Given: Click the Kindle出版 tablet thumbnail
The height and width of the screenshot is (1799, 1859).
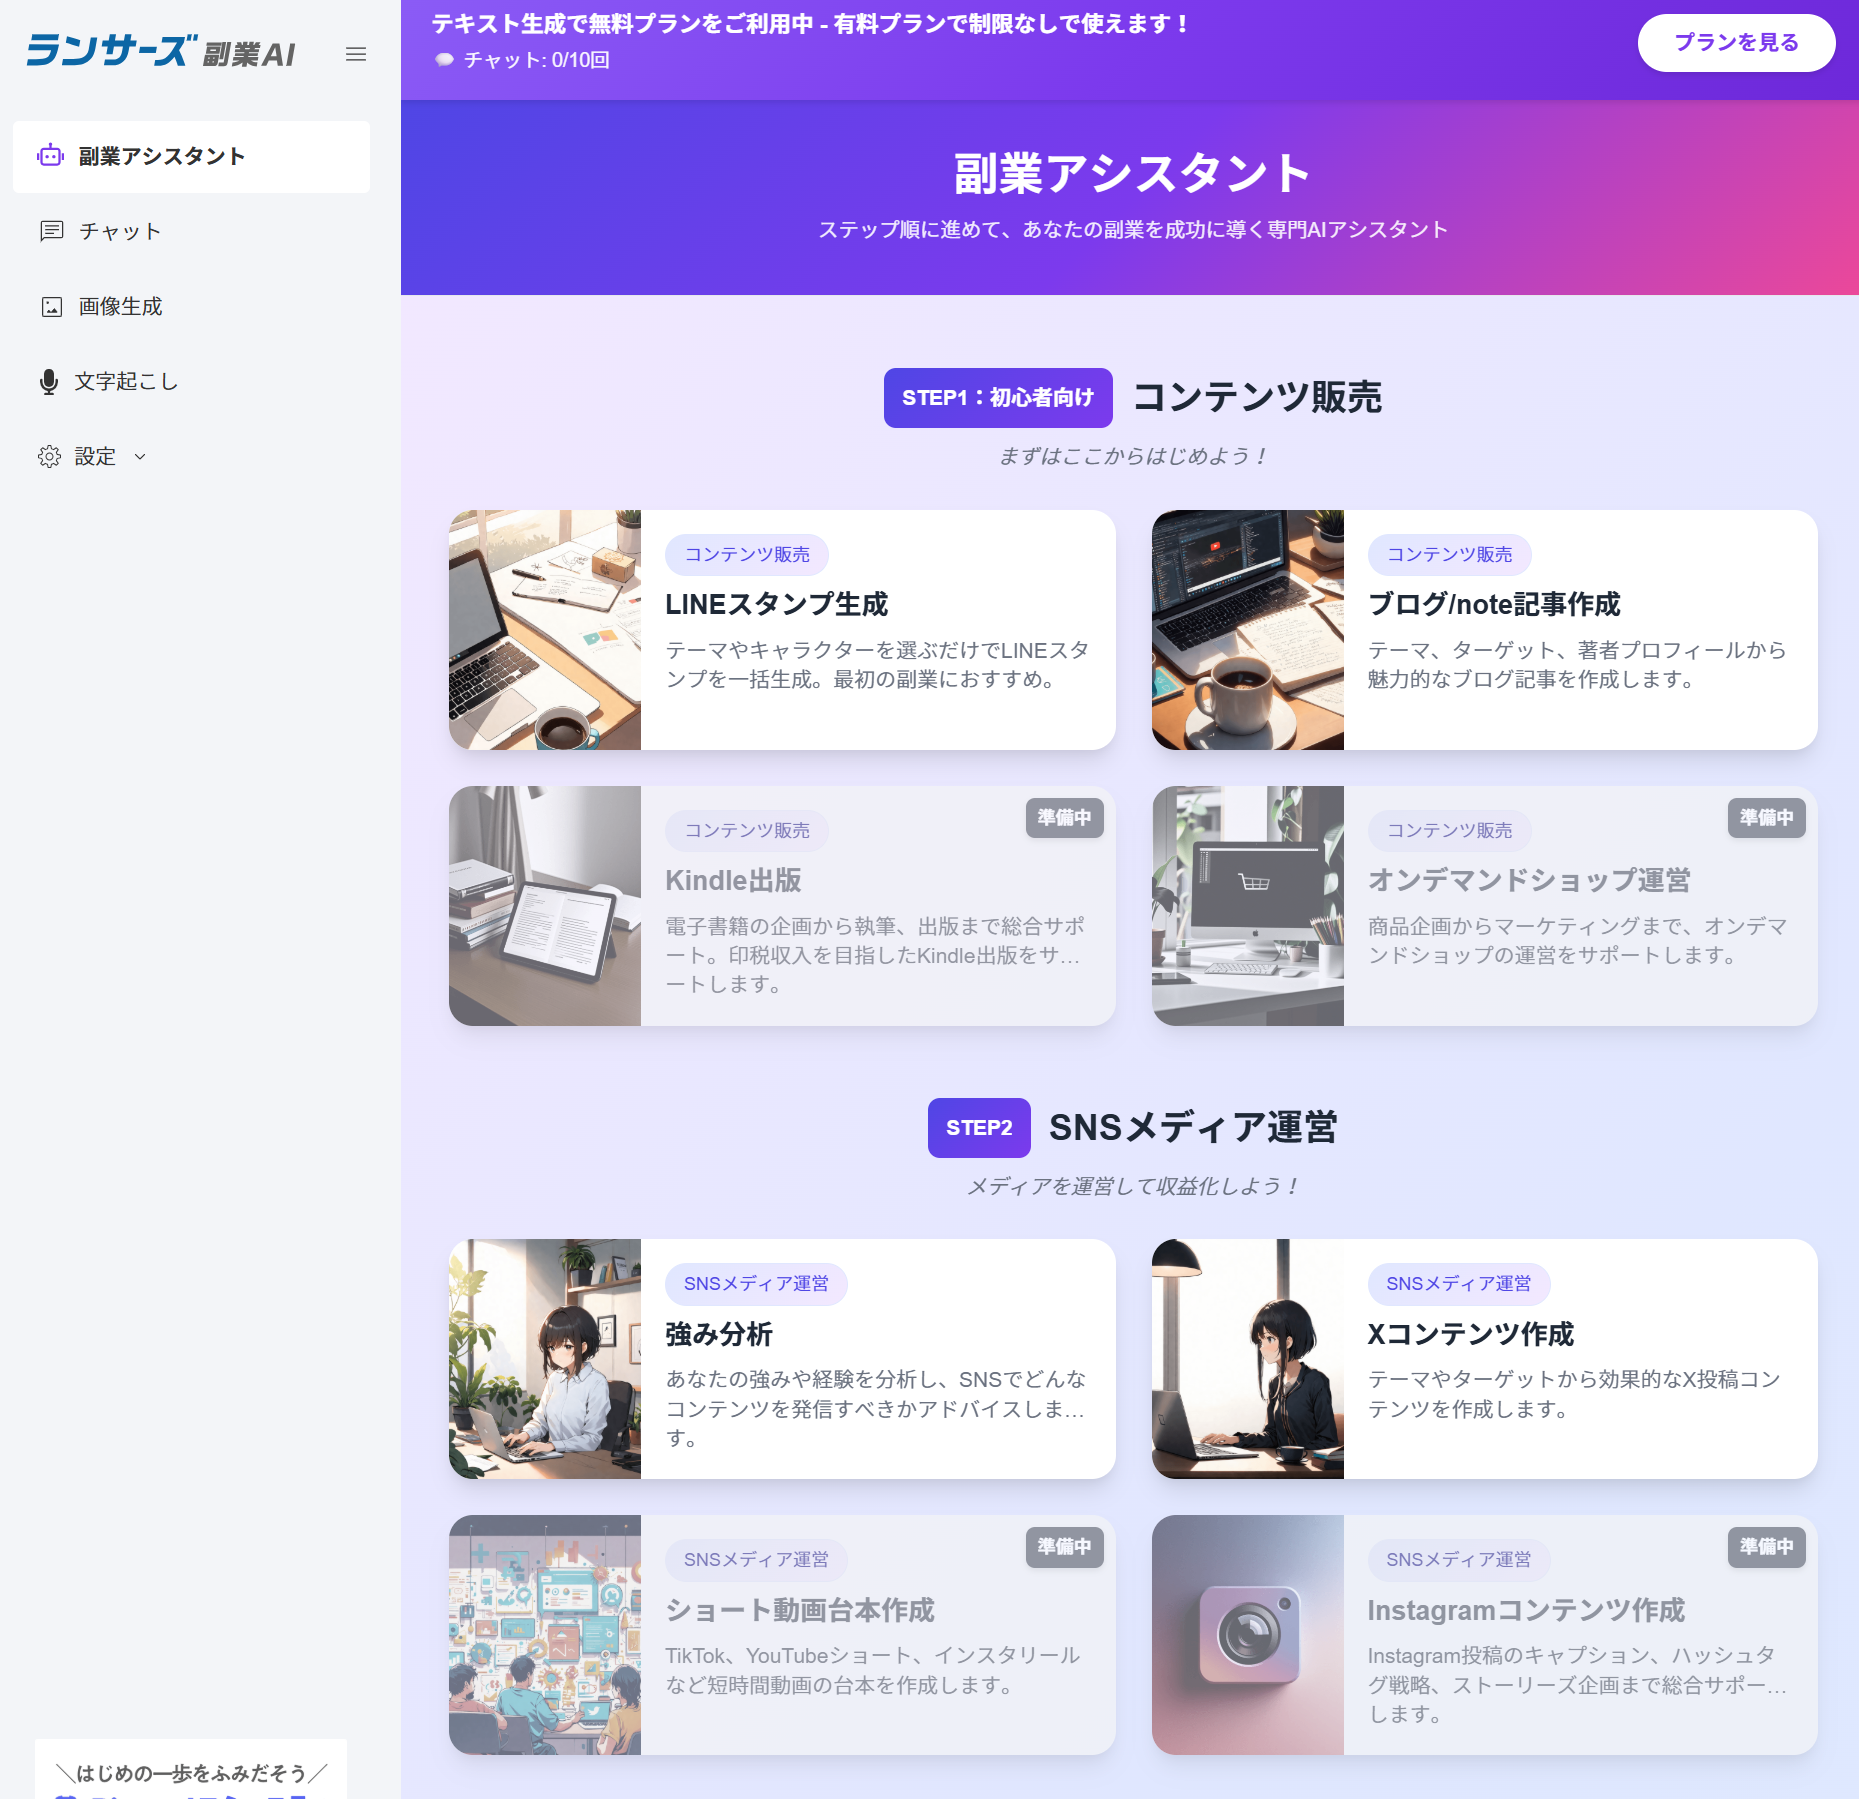Looking at the screenshot, I should (545, 906).
